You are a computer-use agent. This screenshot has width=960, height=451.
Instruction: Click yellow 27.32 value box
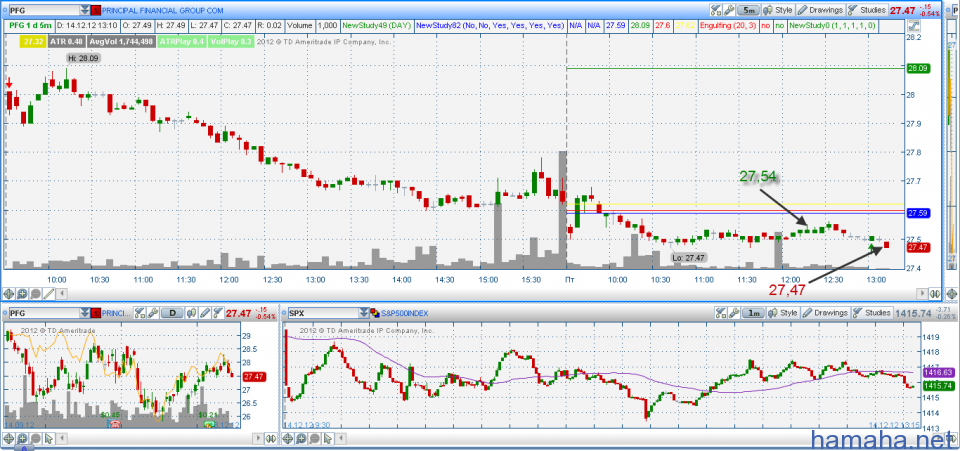(33, 42)
